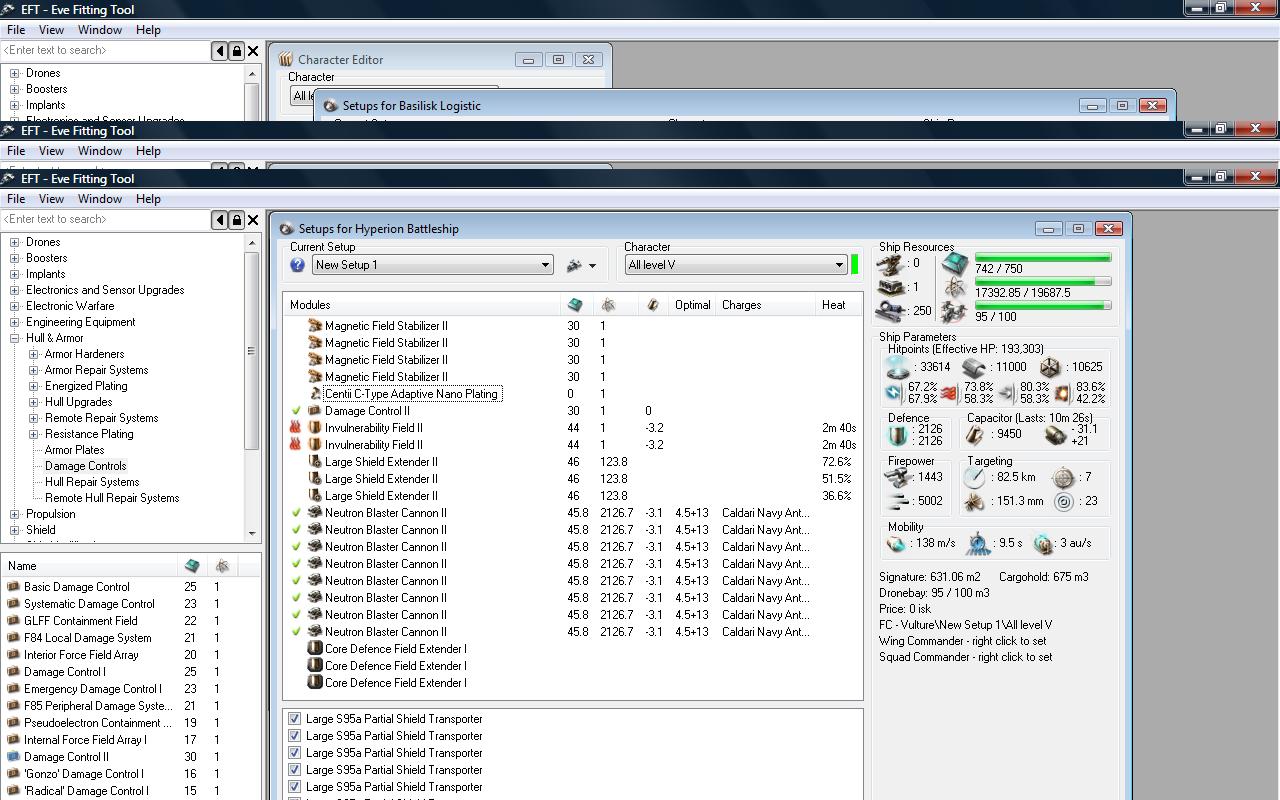Click the capacitor capacity icon showing 9450
Screen dimensions: 1280x800
pyautogui.click(x=975, y=435)
